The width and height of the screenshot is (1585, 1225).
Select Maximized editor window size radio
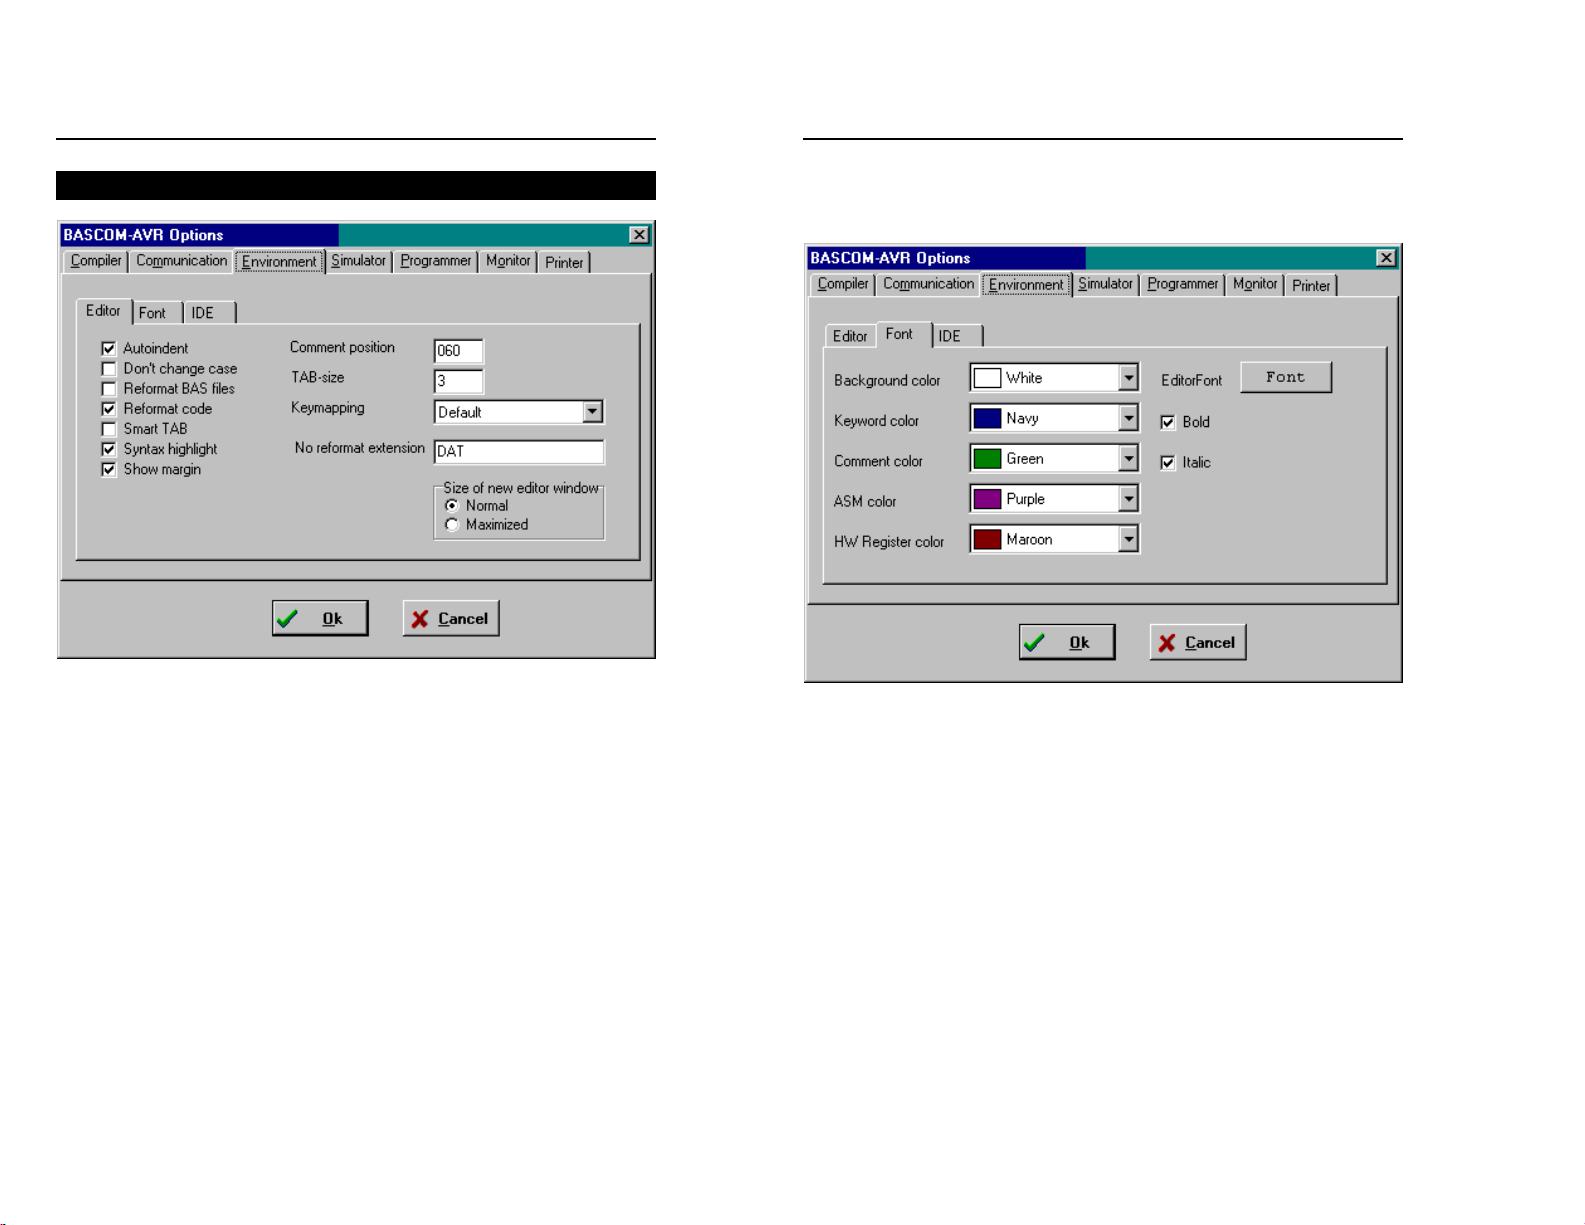tap(452, 525)
